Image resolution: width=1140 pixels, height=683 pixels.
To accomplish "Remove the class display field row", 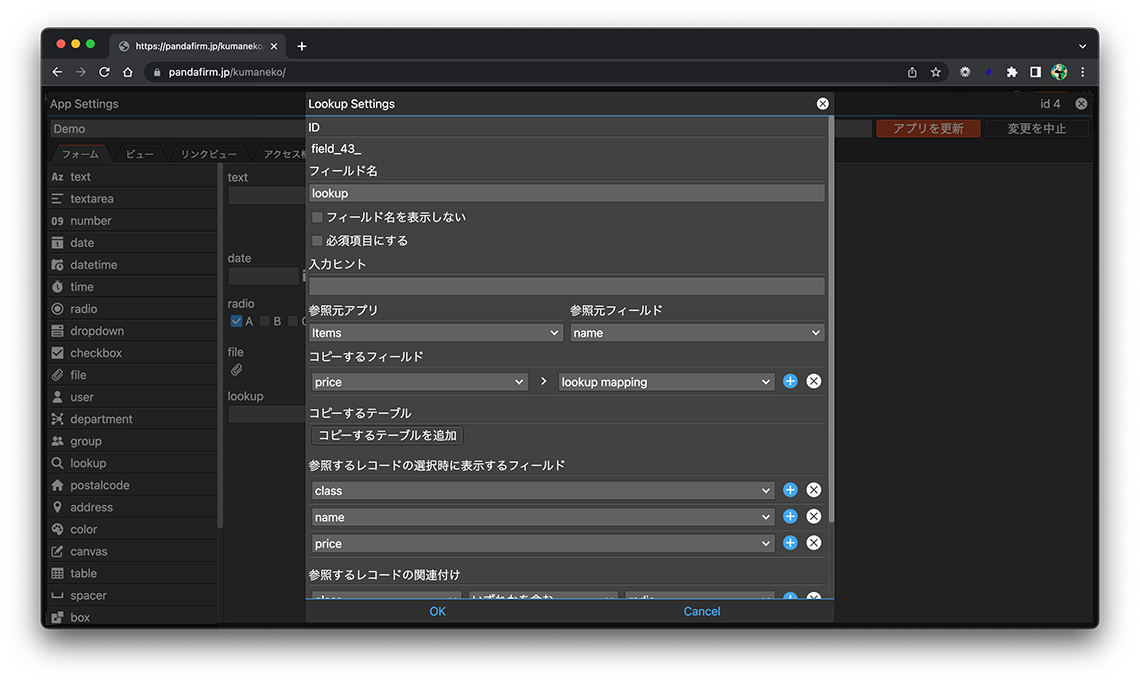I will [x=813, y=490].
